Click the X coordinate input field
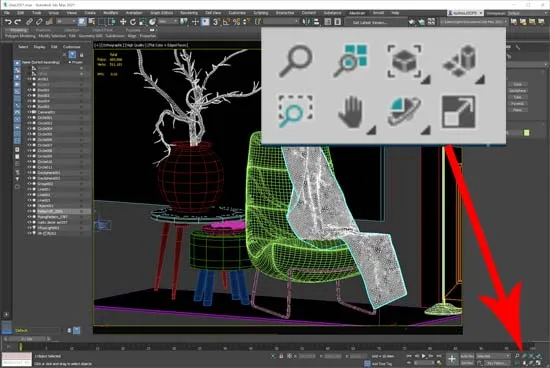Viewport: 550px width, 368px height. click(307, 356)
